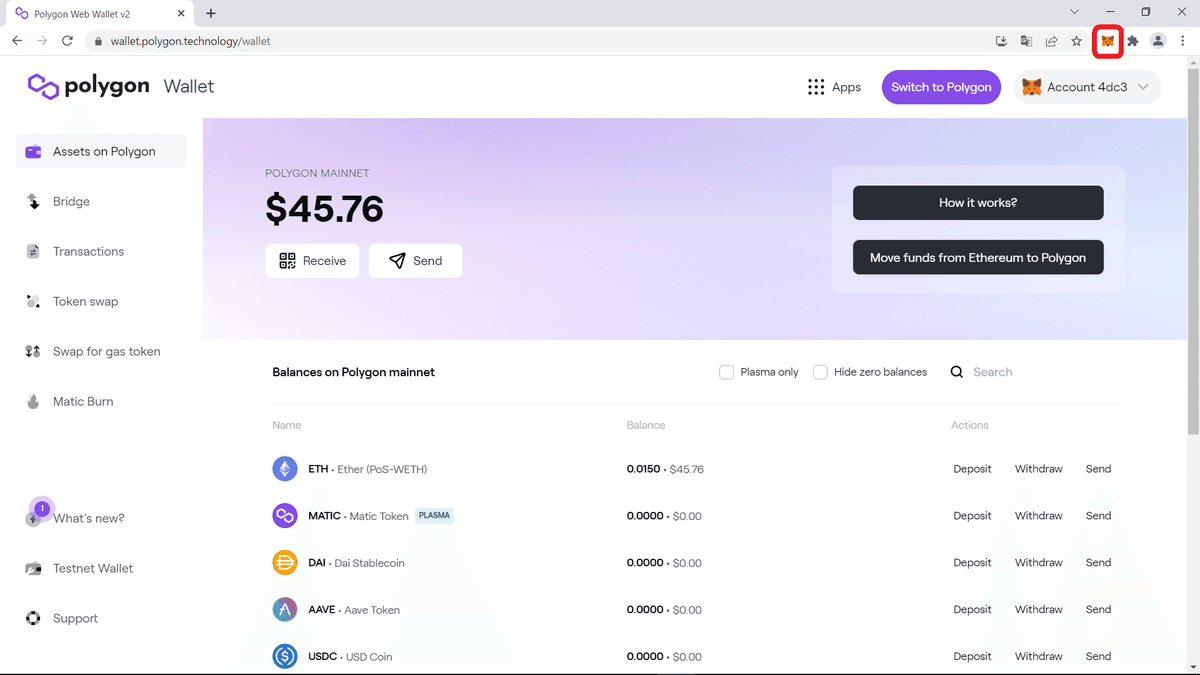The width and height of the screenshot is (1200, 675).
Task: Click the PLASMA badge next to Matic Token
Action: [x=434, y=516]
